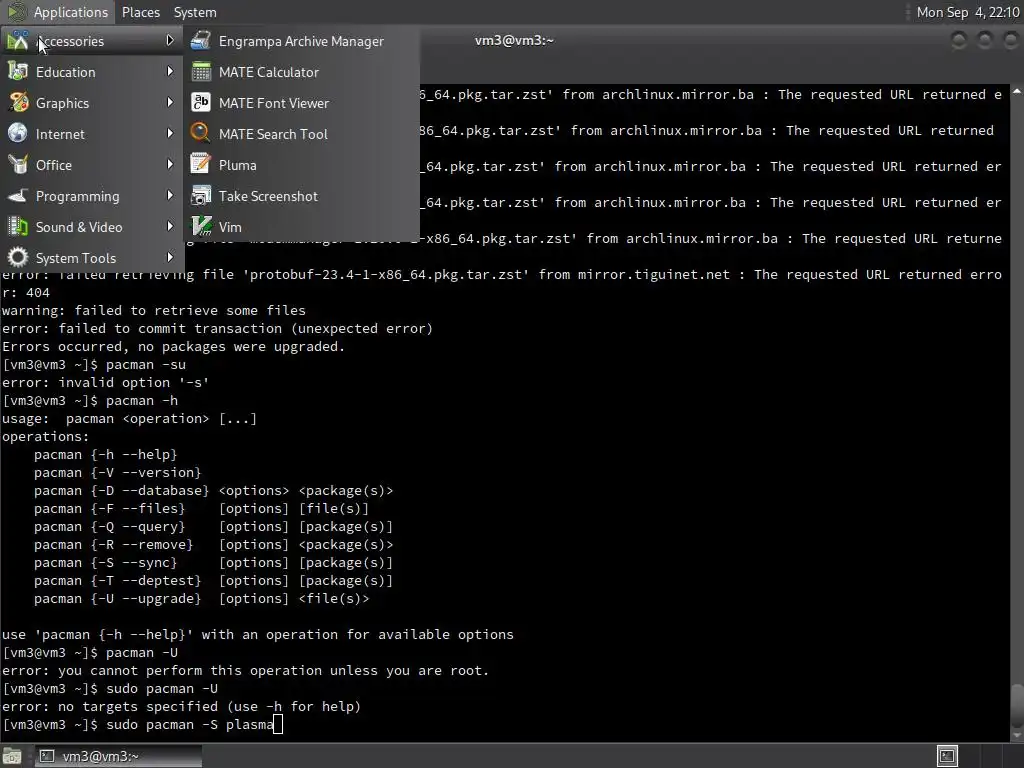Image resolution: width=1024 pixels, height=768 pixels.
Task: Click the Internet globe icon
Action: [x=18, y=133]
